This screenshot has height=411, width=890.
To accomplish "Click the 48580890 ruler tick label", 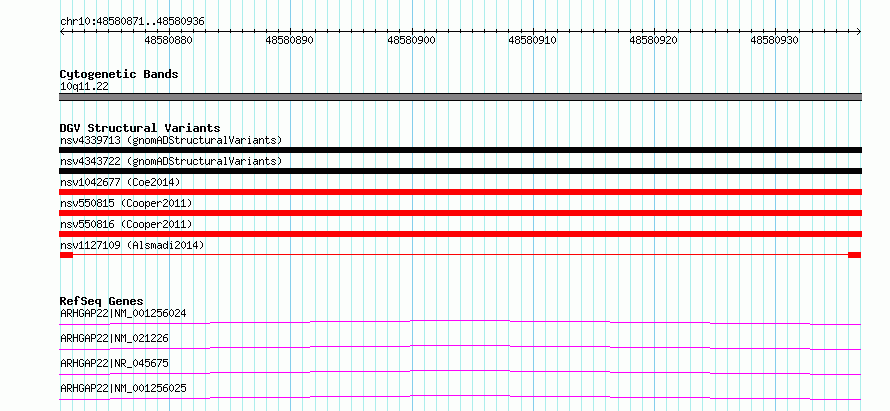I will 290,40.
